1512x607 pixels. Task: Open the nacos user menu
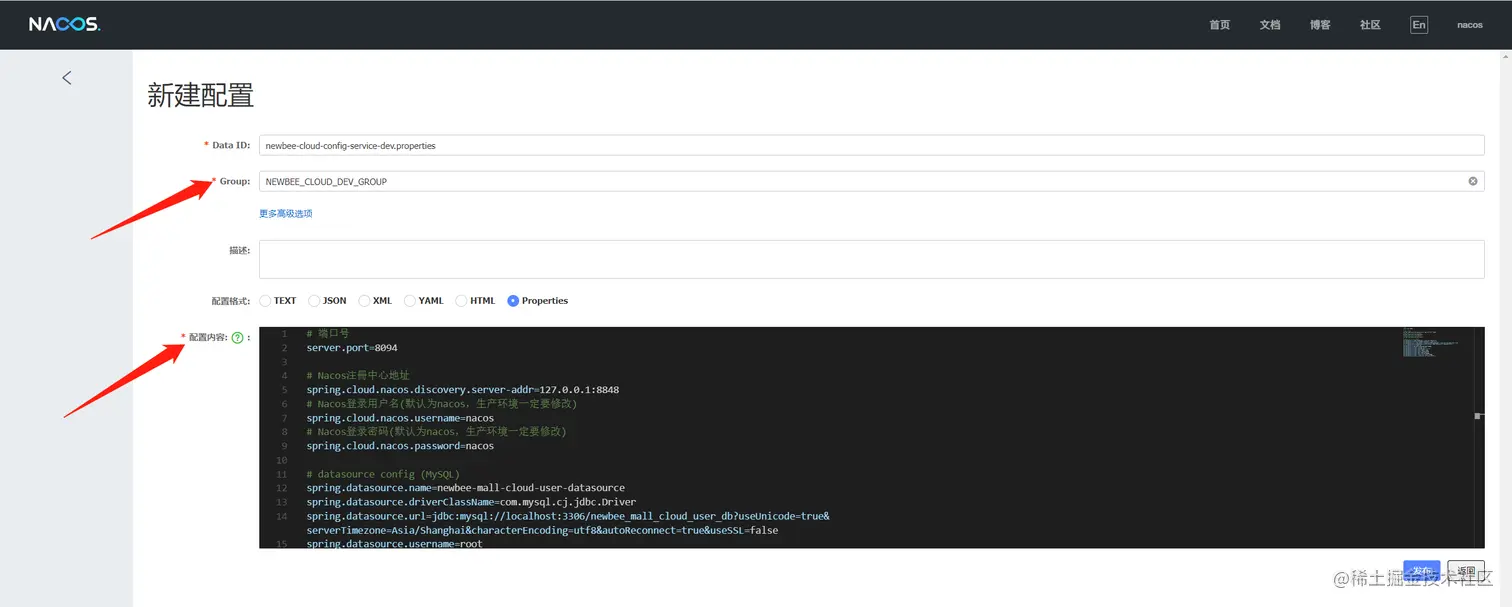(1470, 25)
